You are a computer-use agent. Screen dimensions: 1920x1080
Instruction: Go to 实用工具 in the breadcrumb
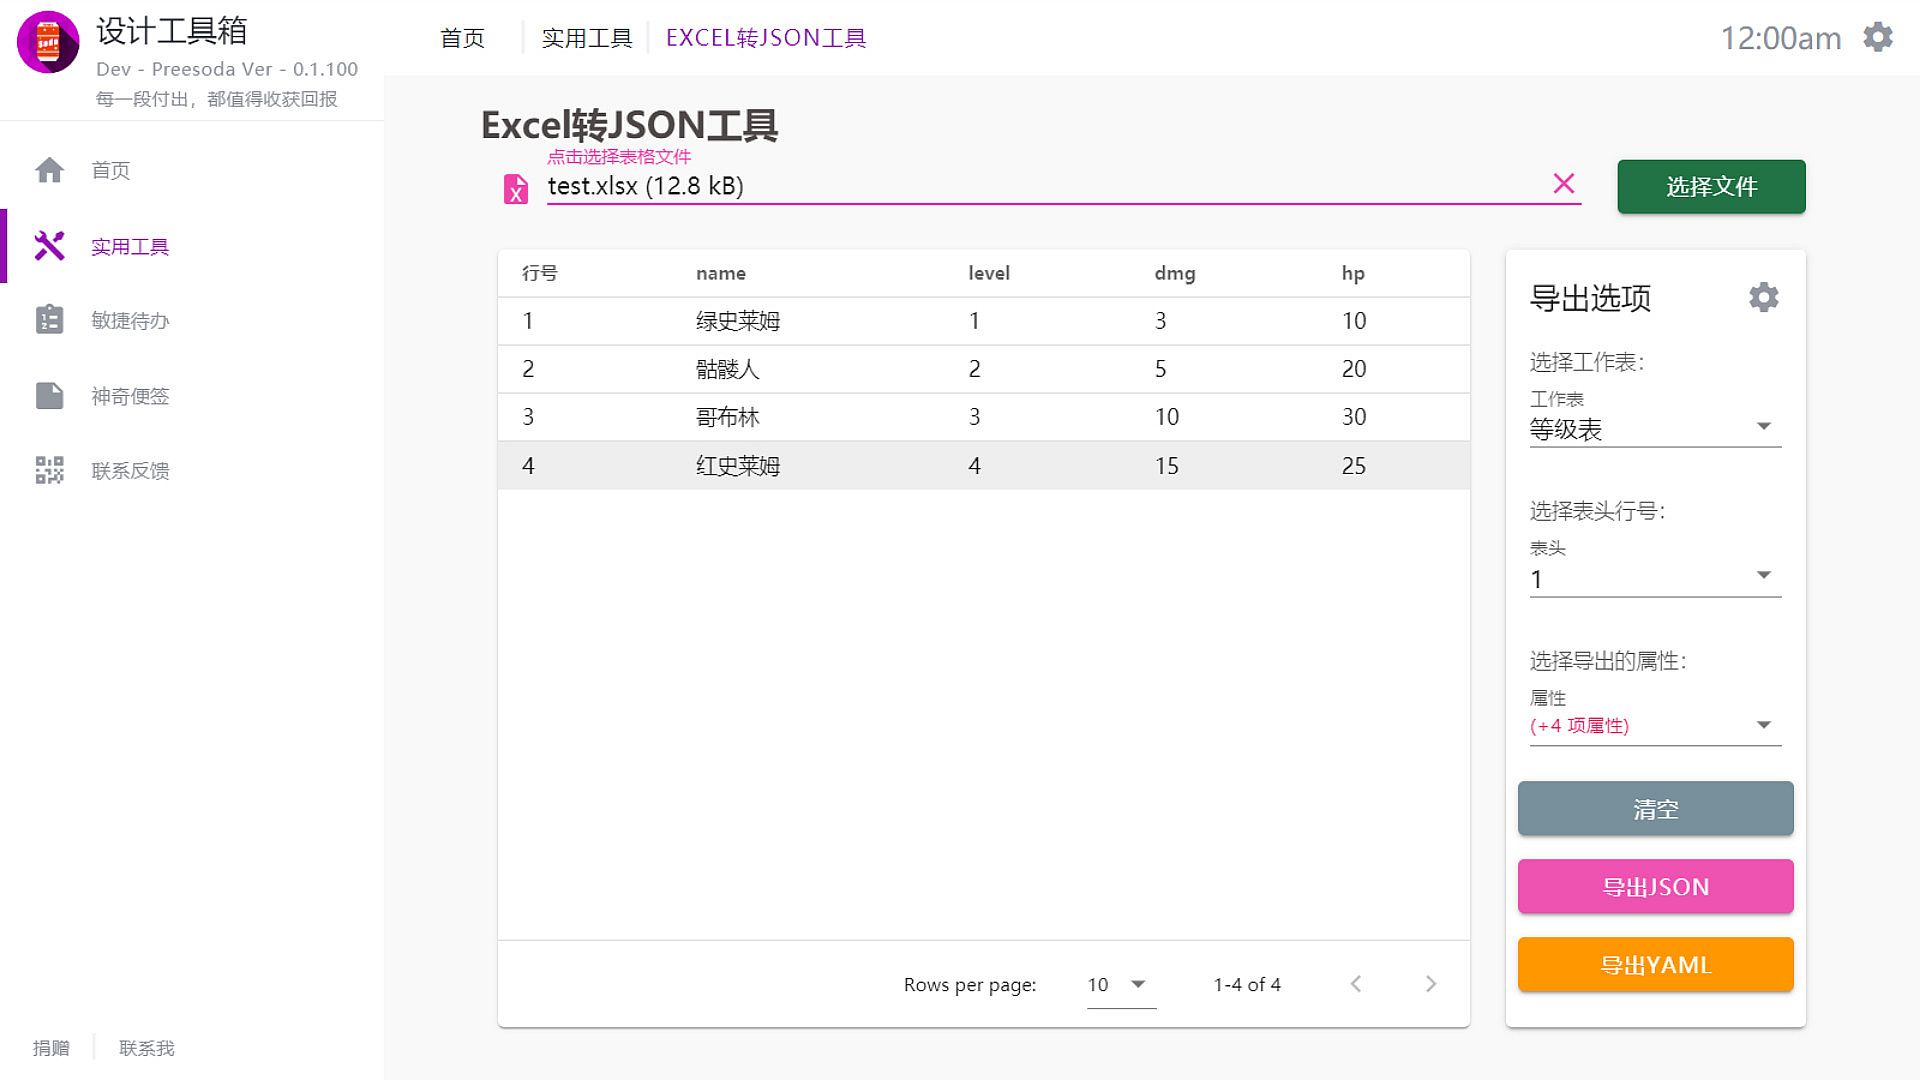[587, 38]
